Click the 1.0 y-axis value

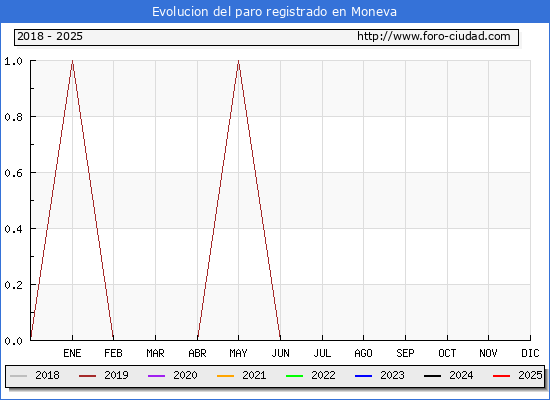tap(13, 61)
